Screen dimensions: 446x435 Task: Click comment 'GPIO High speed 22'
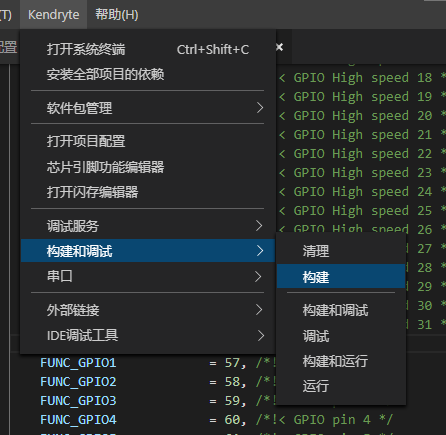(363, 154)
